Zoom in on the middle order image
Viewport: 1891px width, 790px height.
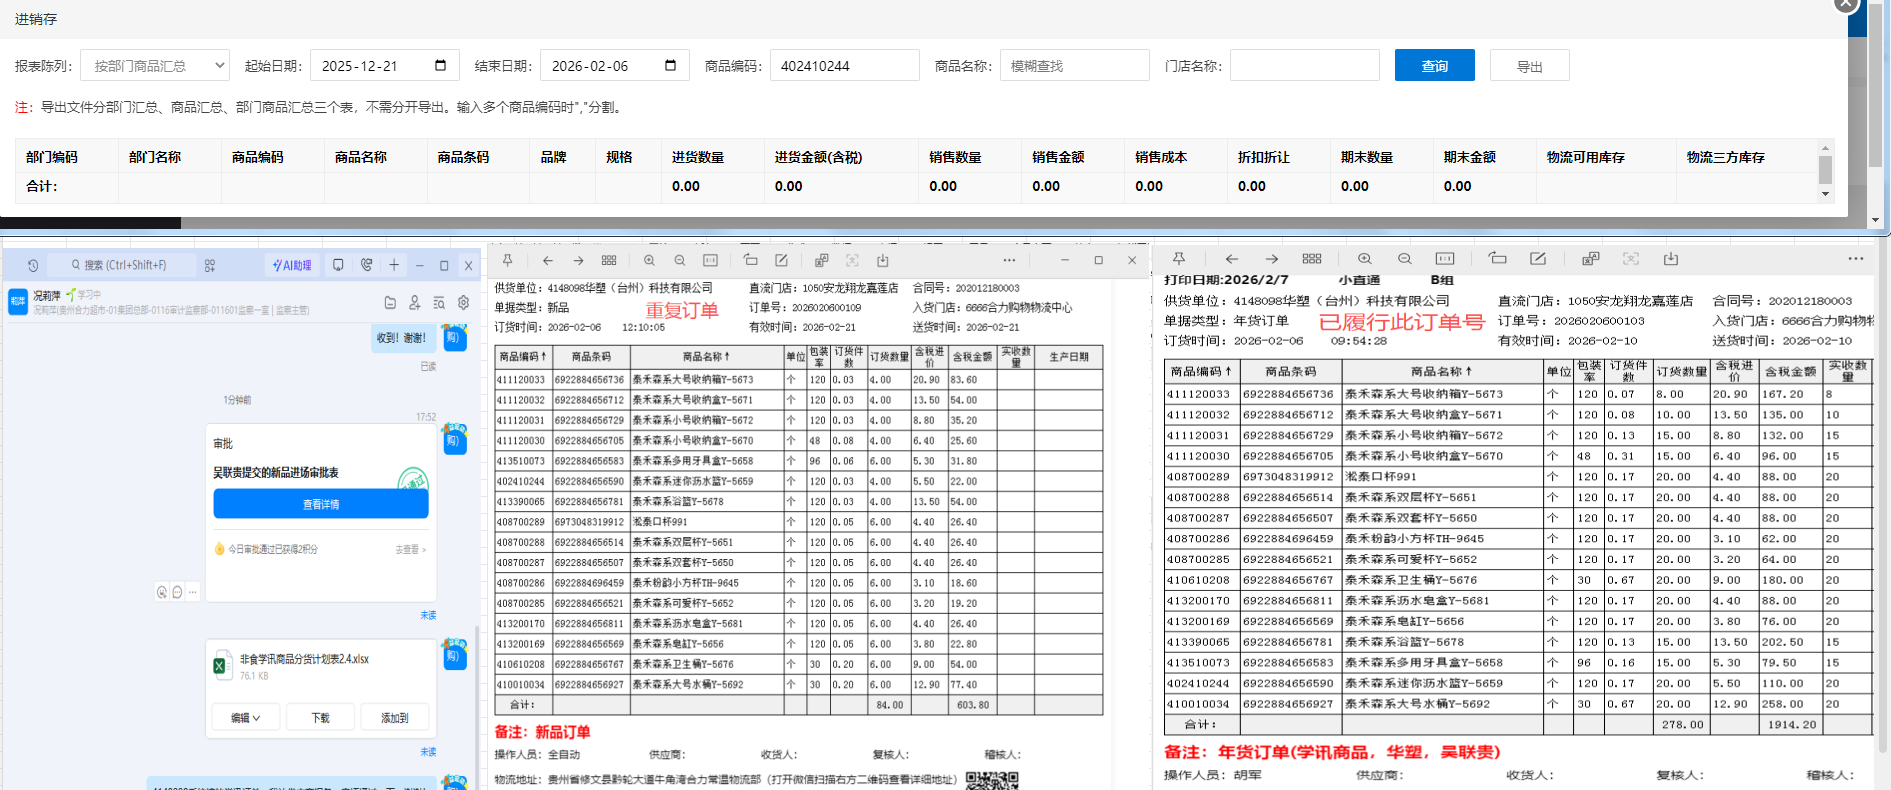(649, 260)
